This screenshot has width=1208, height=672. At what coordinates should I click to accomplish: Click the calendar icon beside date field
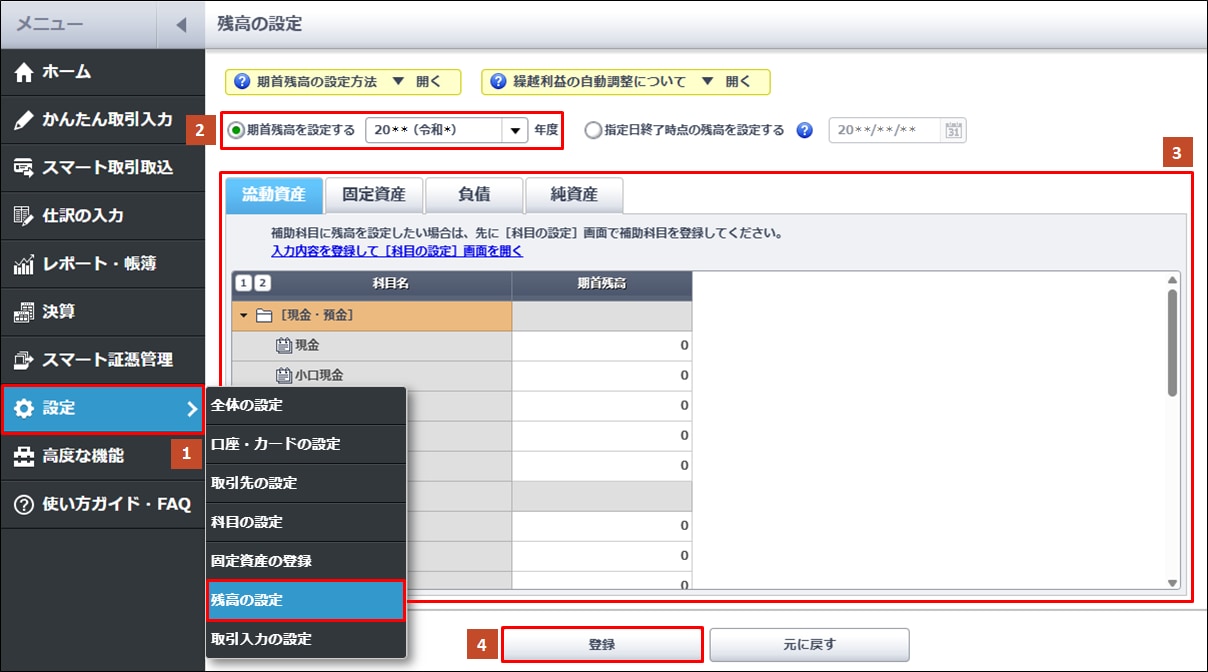tap(955, 130)
